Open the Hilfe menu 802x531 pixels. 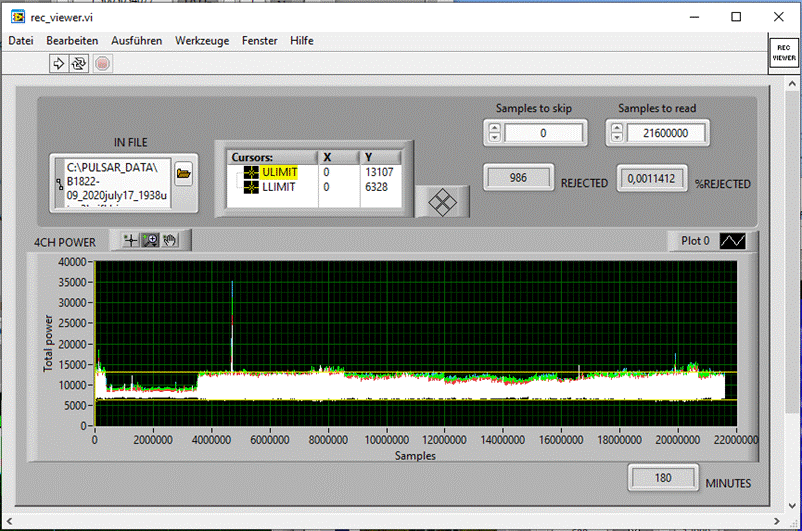[x=302, y=40]
